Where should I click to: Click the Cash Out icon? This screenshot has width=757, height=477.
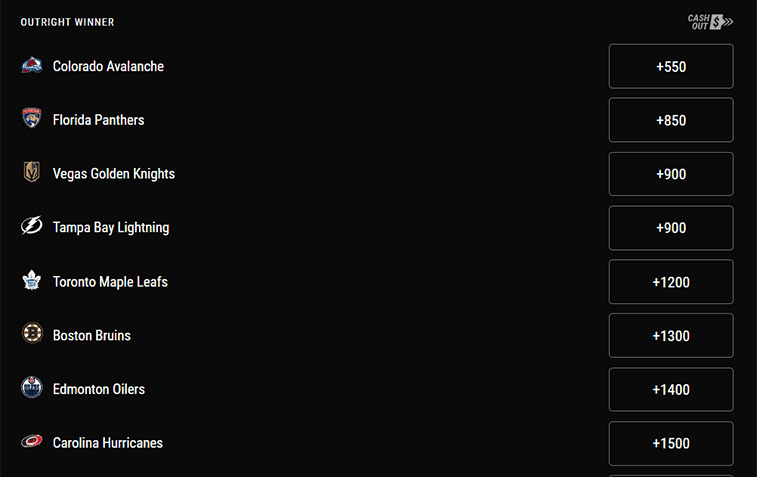tap(710, 22)
